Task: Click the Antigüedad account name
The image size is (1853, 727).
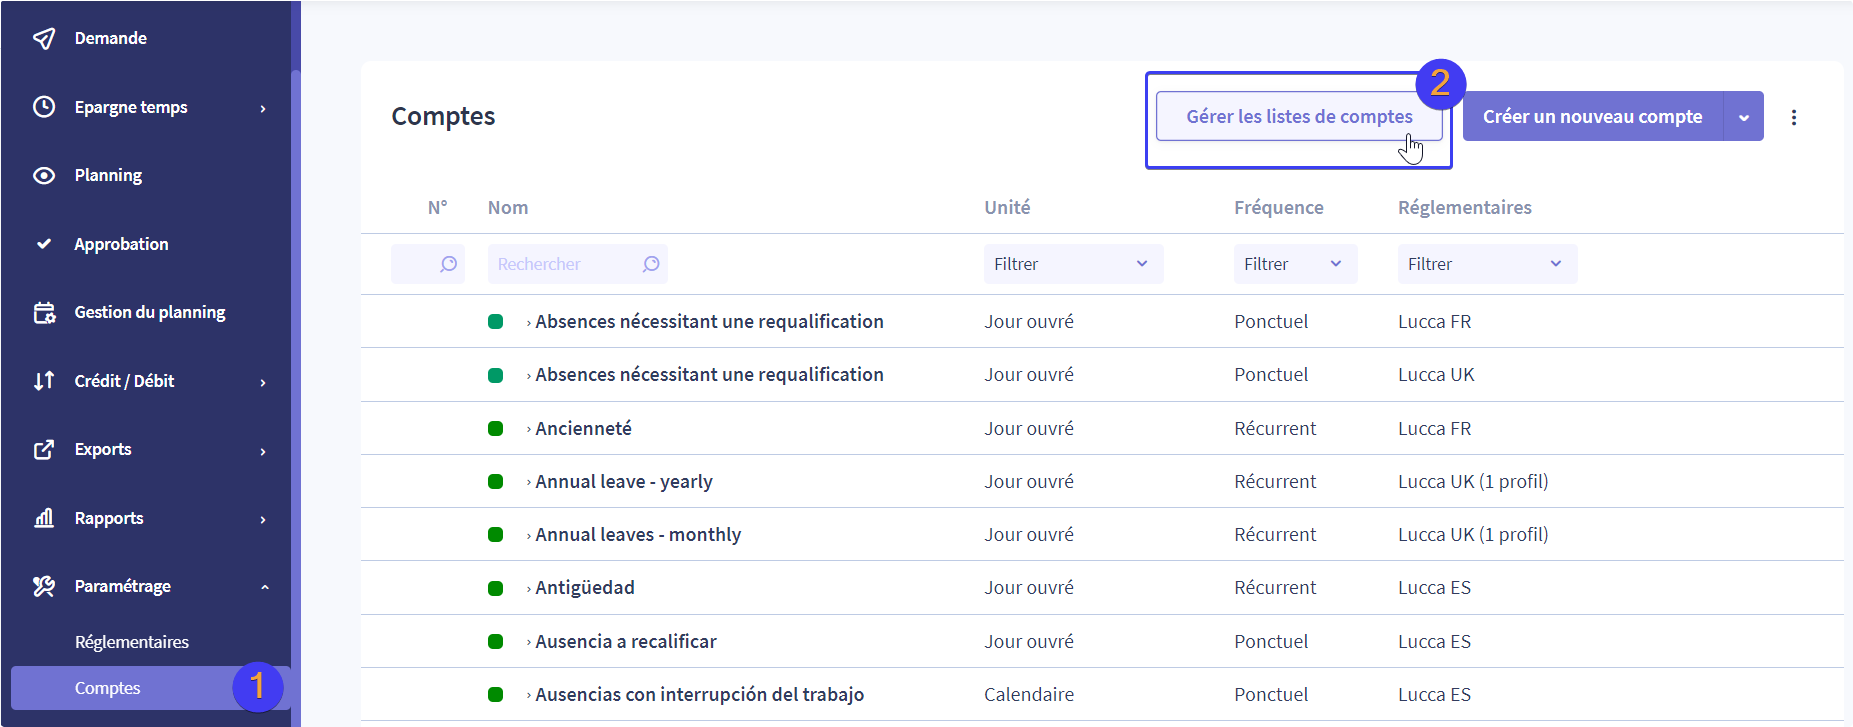Action: click(x=585, y=588)
